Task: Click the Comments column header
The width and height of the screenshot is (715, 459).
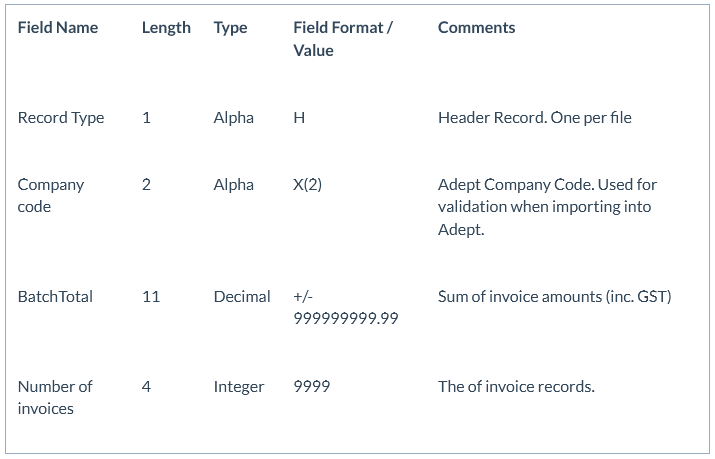Action: (477, 28)
